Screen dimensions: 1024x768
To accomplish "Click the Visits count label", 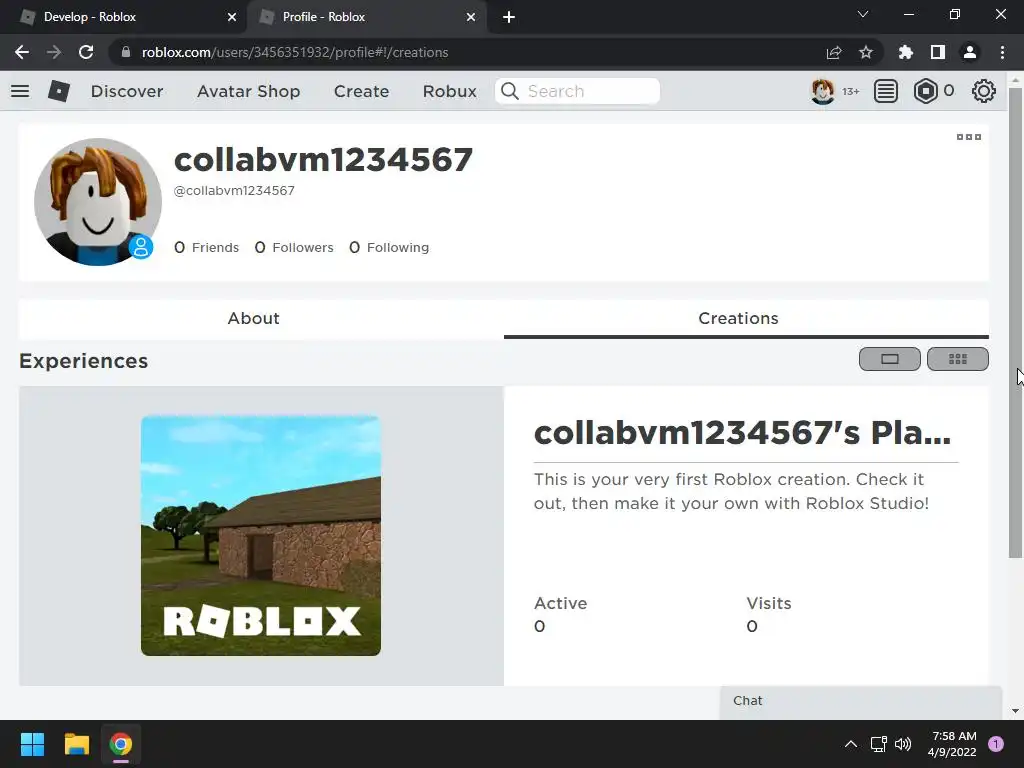I will pos(769,603).
